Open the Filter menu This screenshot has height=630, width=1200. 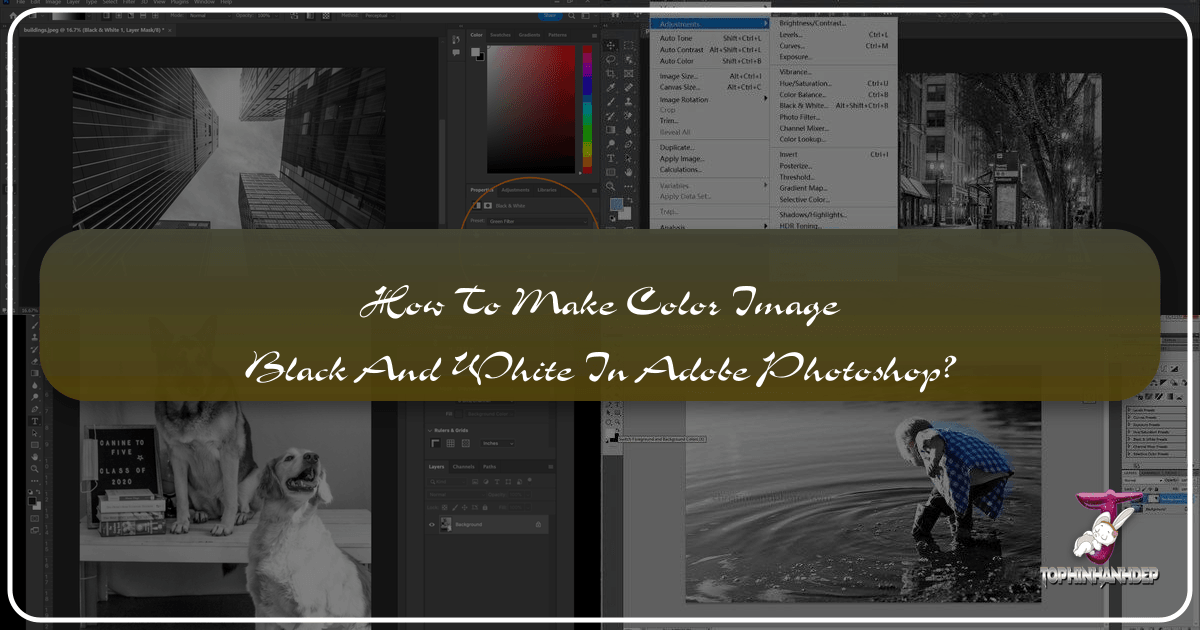pos(128,2)
